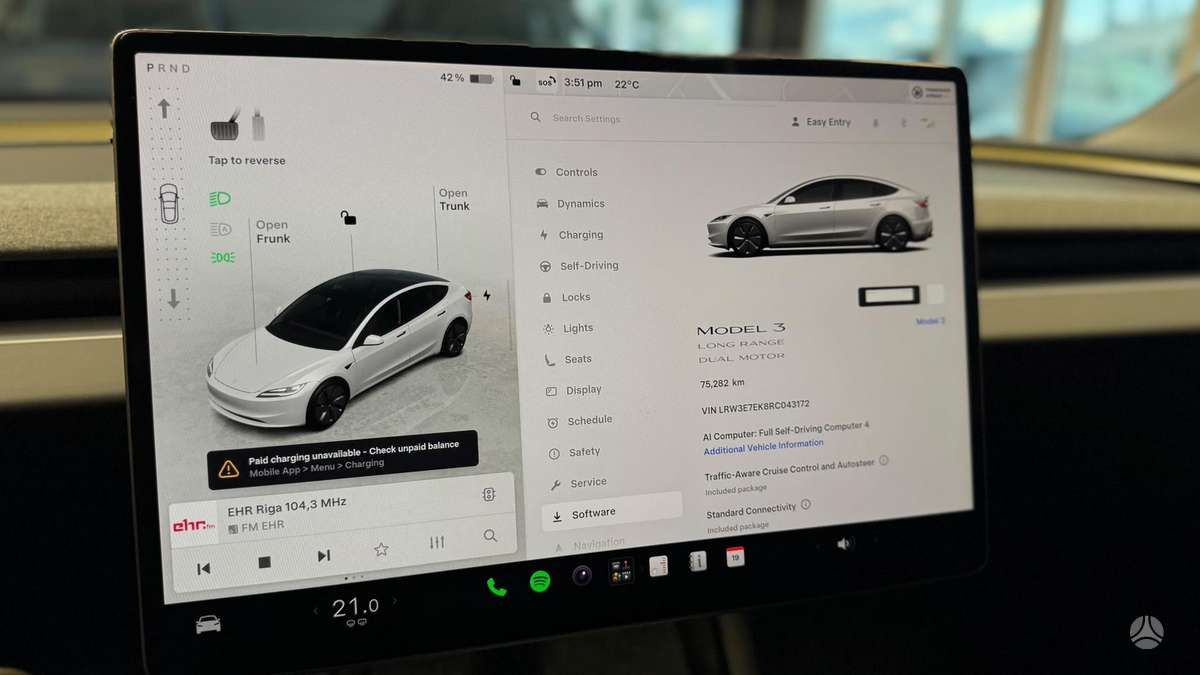Favorite the station with star icon

[381, 549]
